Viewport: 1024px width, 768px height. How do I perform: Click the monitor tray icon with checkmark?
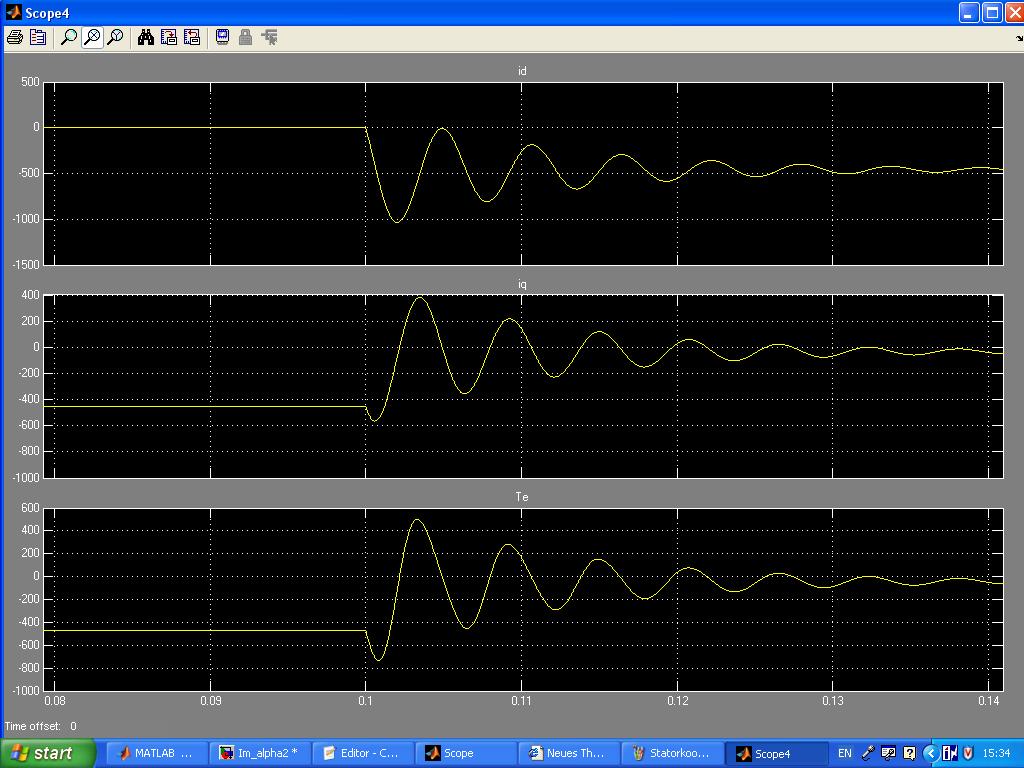[888, 754]
